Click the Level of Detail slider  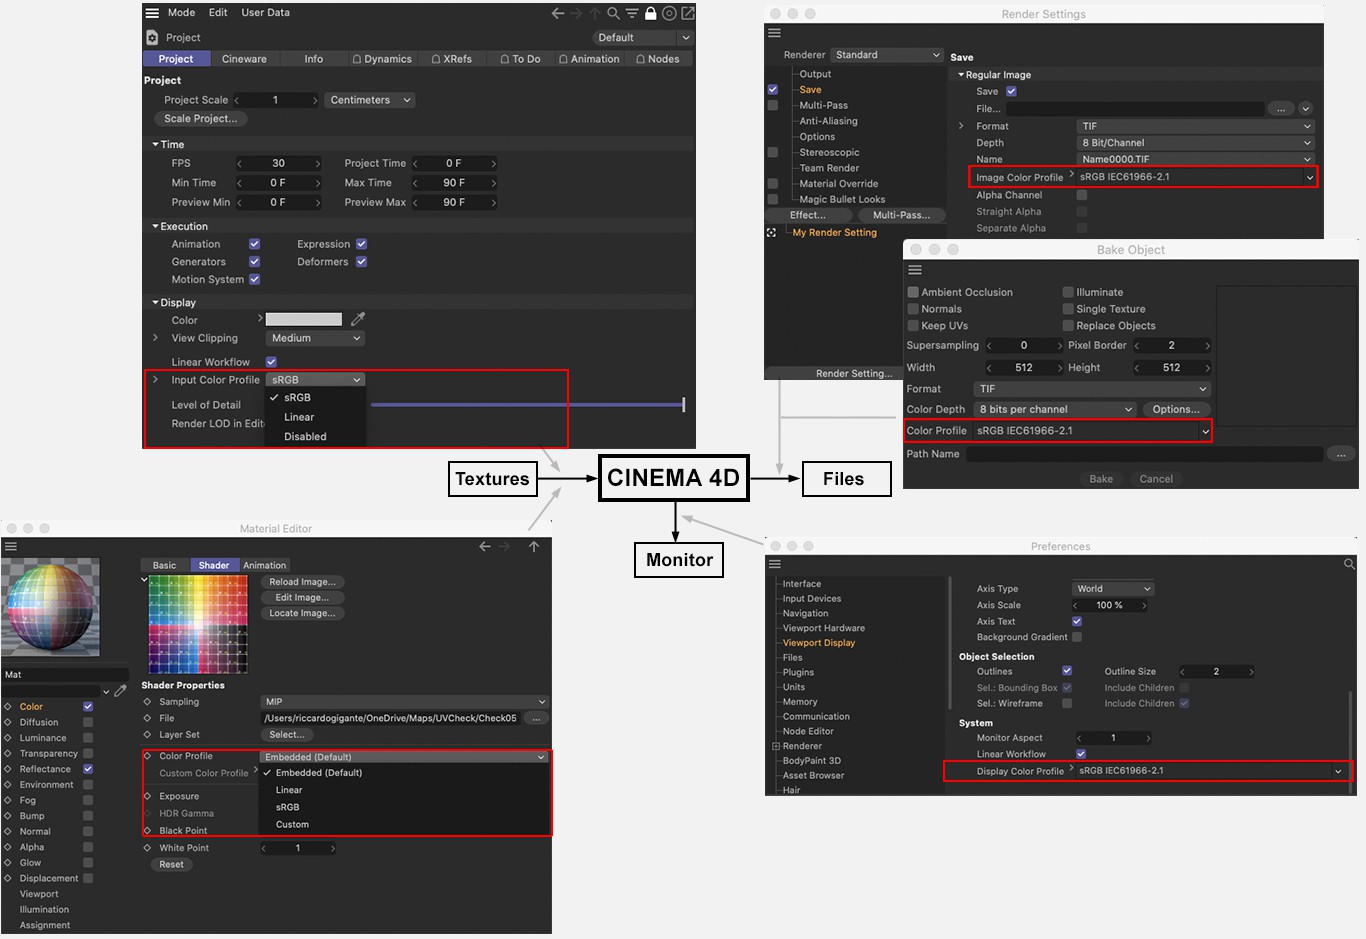tap(527, 405)
